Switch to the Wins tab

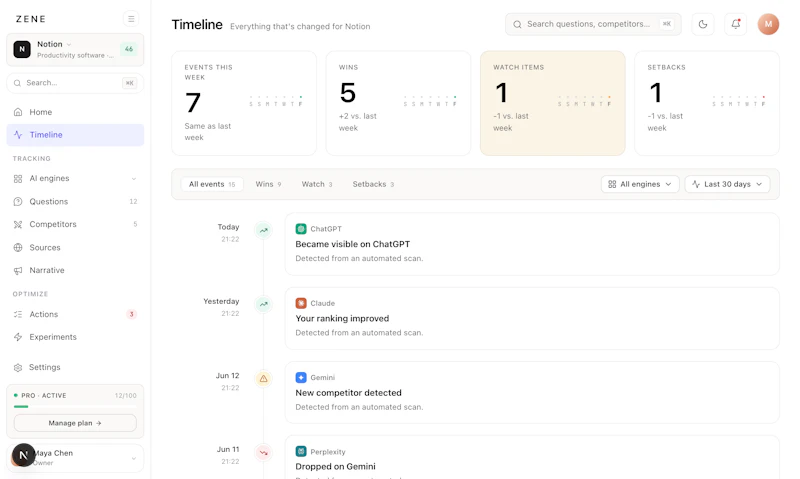(x=268, y=184)
